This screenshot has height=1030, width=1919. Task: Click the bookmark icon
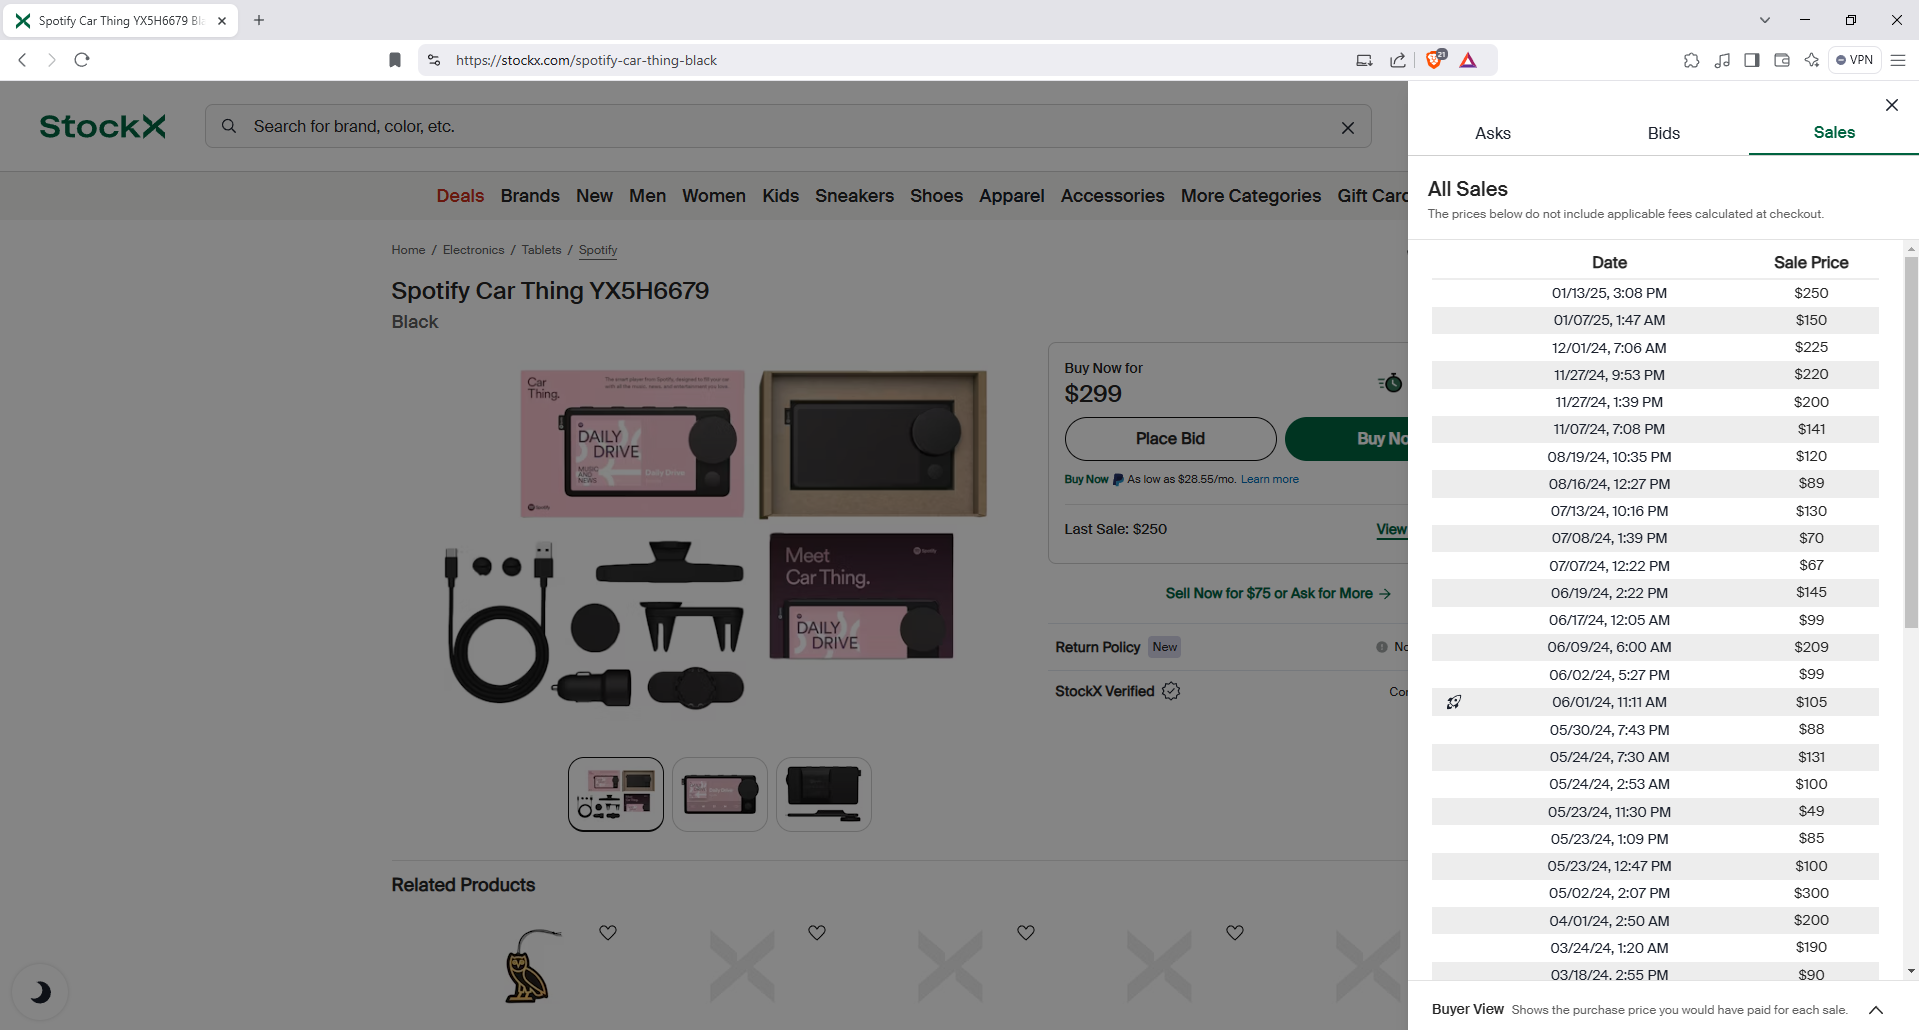(395, 60)
